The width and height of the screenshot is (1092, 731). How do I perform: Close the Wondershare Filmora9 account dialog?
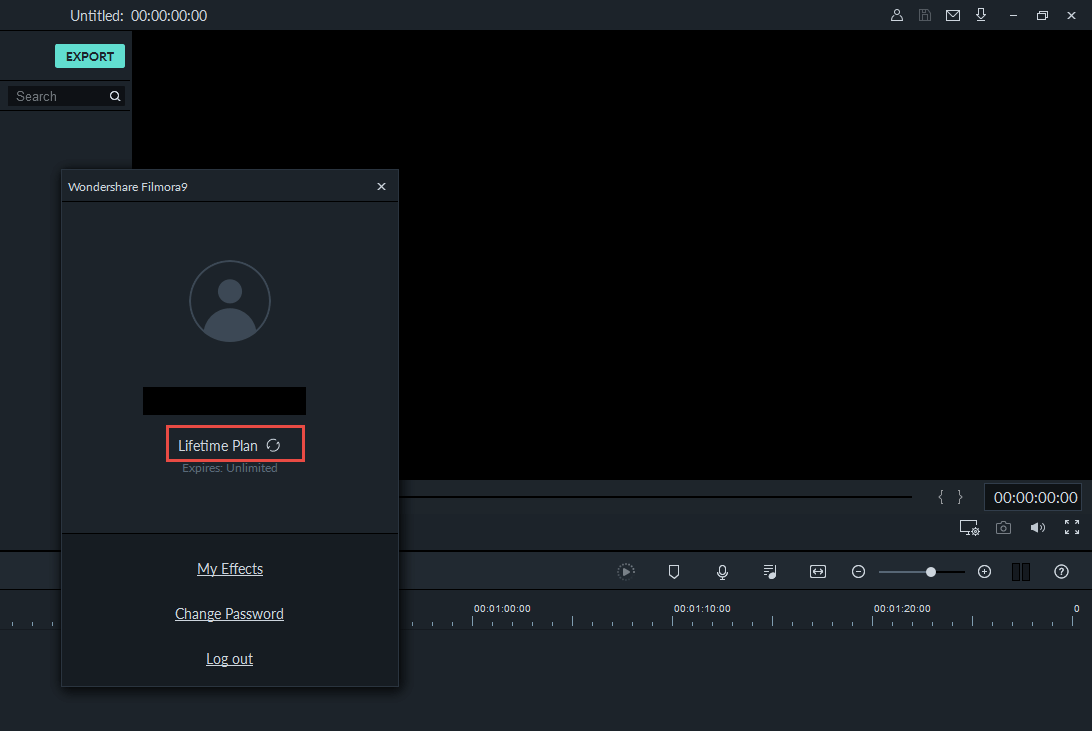(x=381, y=187)
